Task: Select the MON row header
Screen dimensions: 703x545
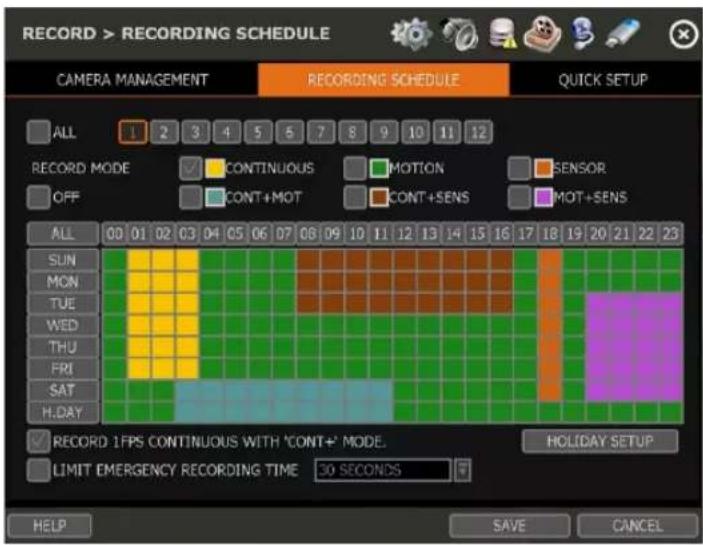Action: [63, 282]
